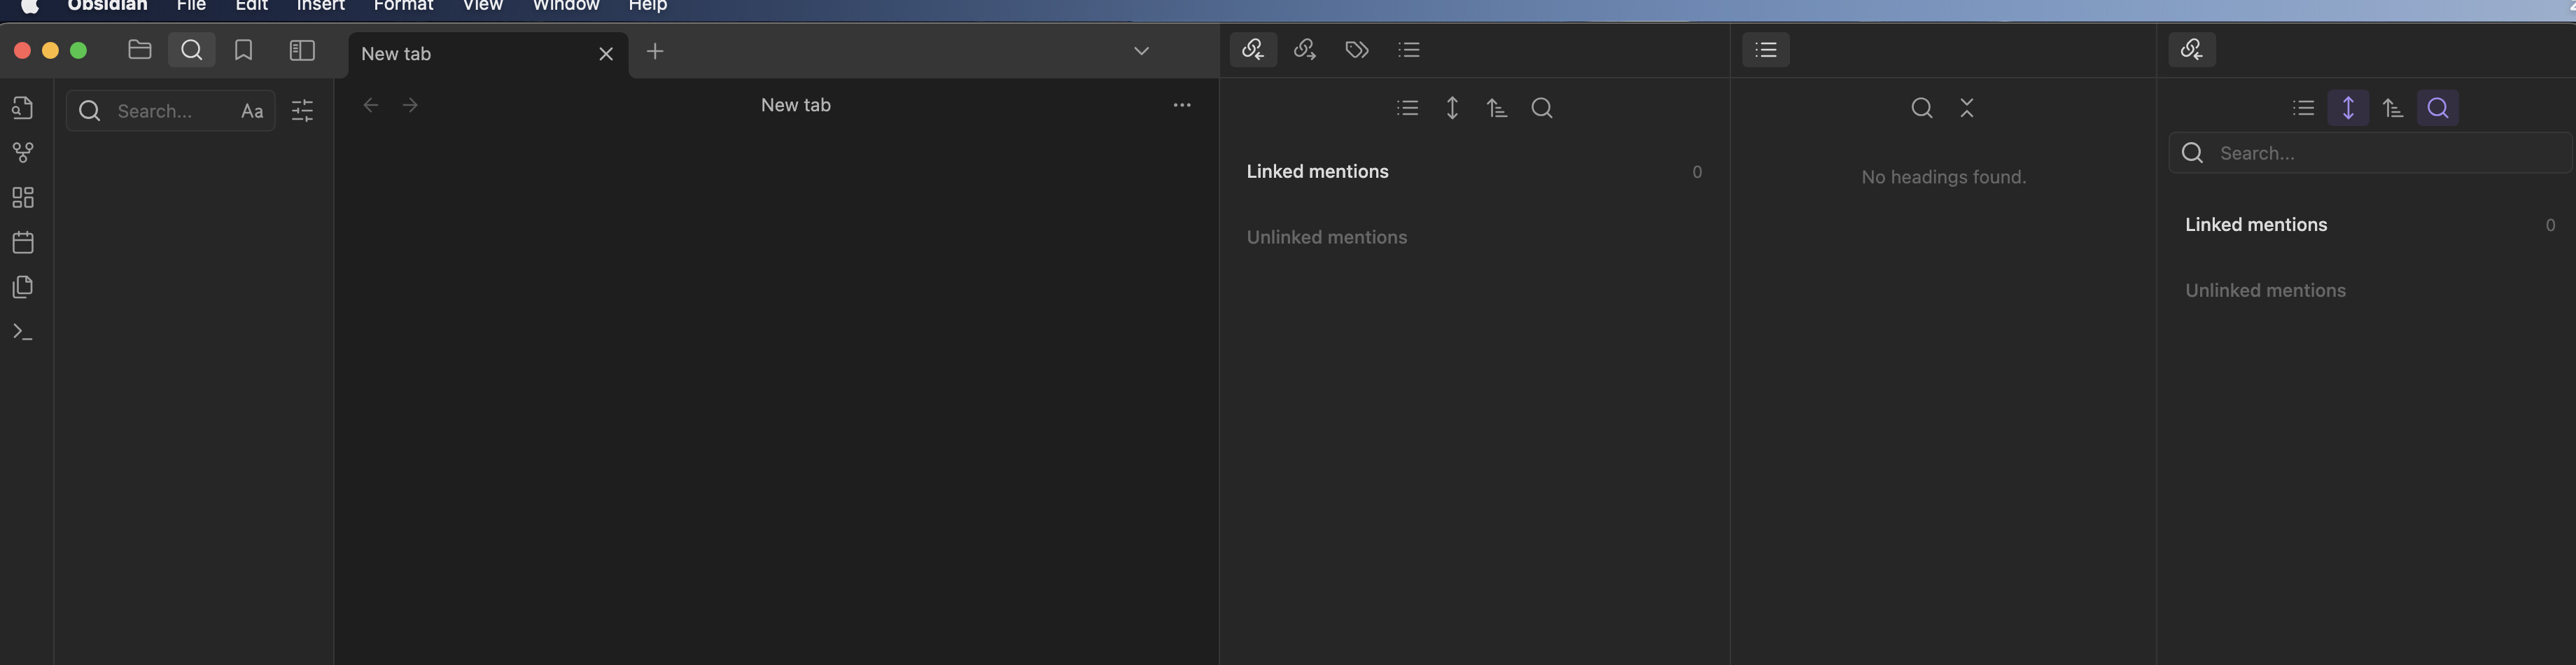Open outline tab next to tags

(1409, 49)
